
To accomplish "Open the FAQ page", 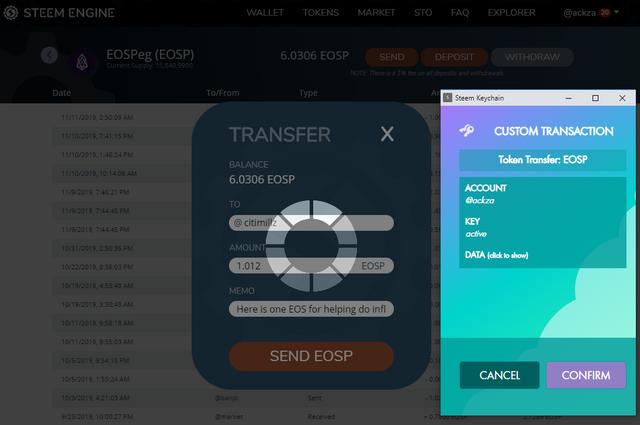I will tap(460, 13).
